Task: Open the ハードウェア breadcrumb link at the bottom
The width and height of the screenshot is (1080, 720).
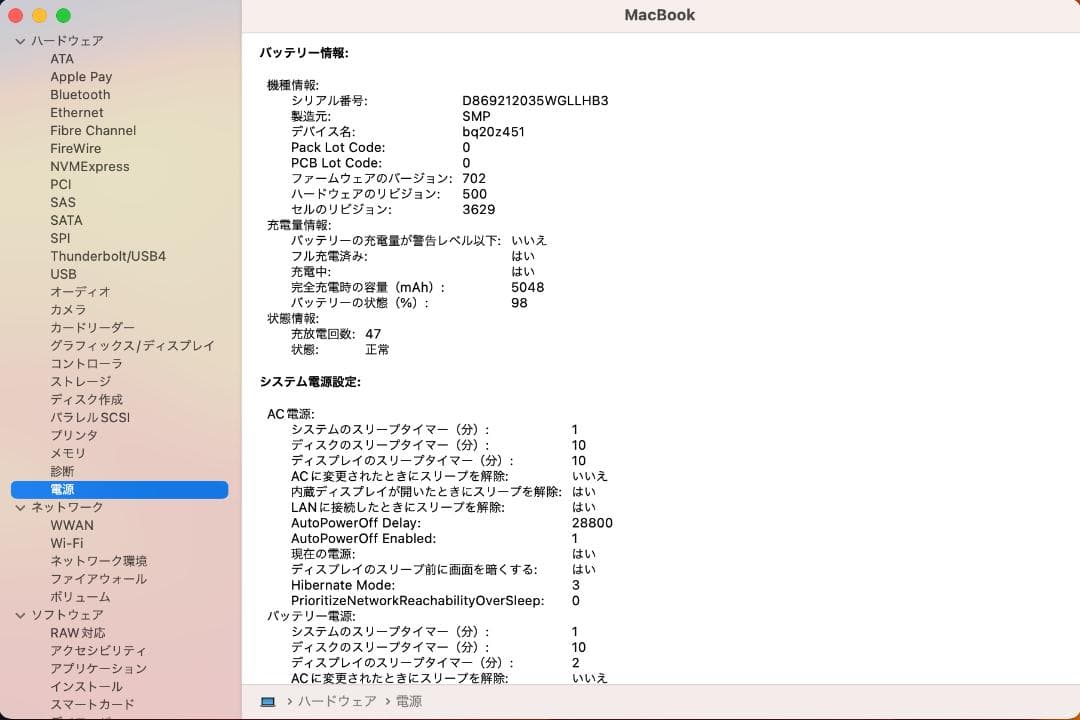Action: point(337,701)
